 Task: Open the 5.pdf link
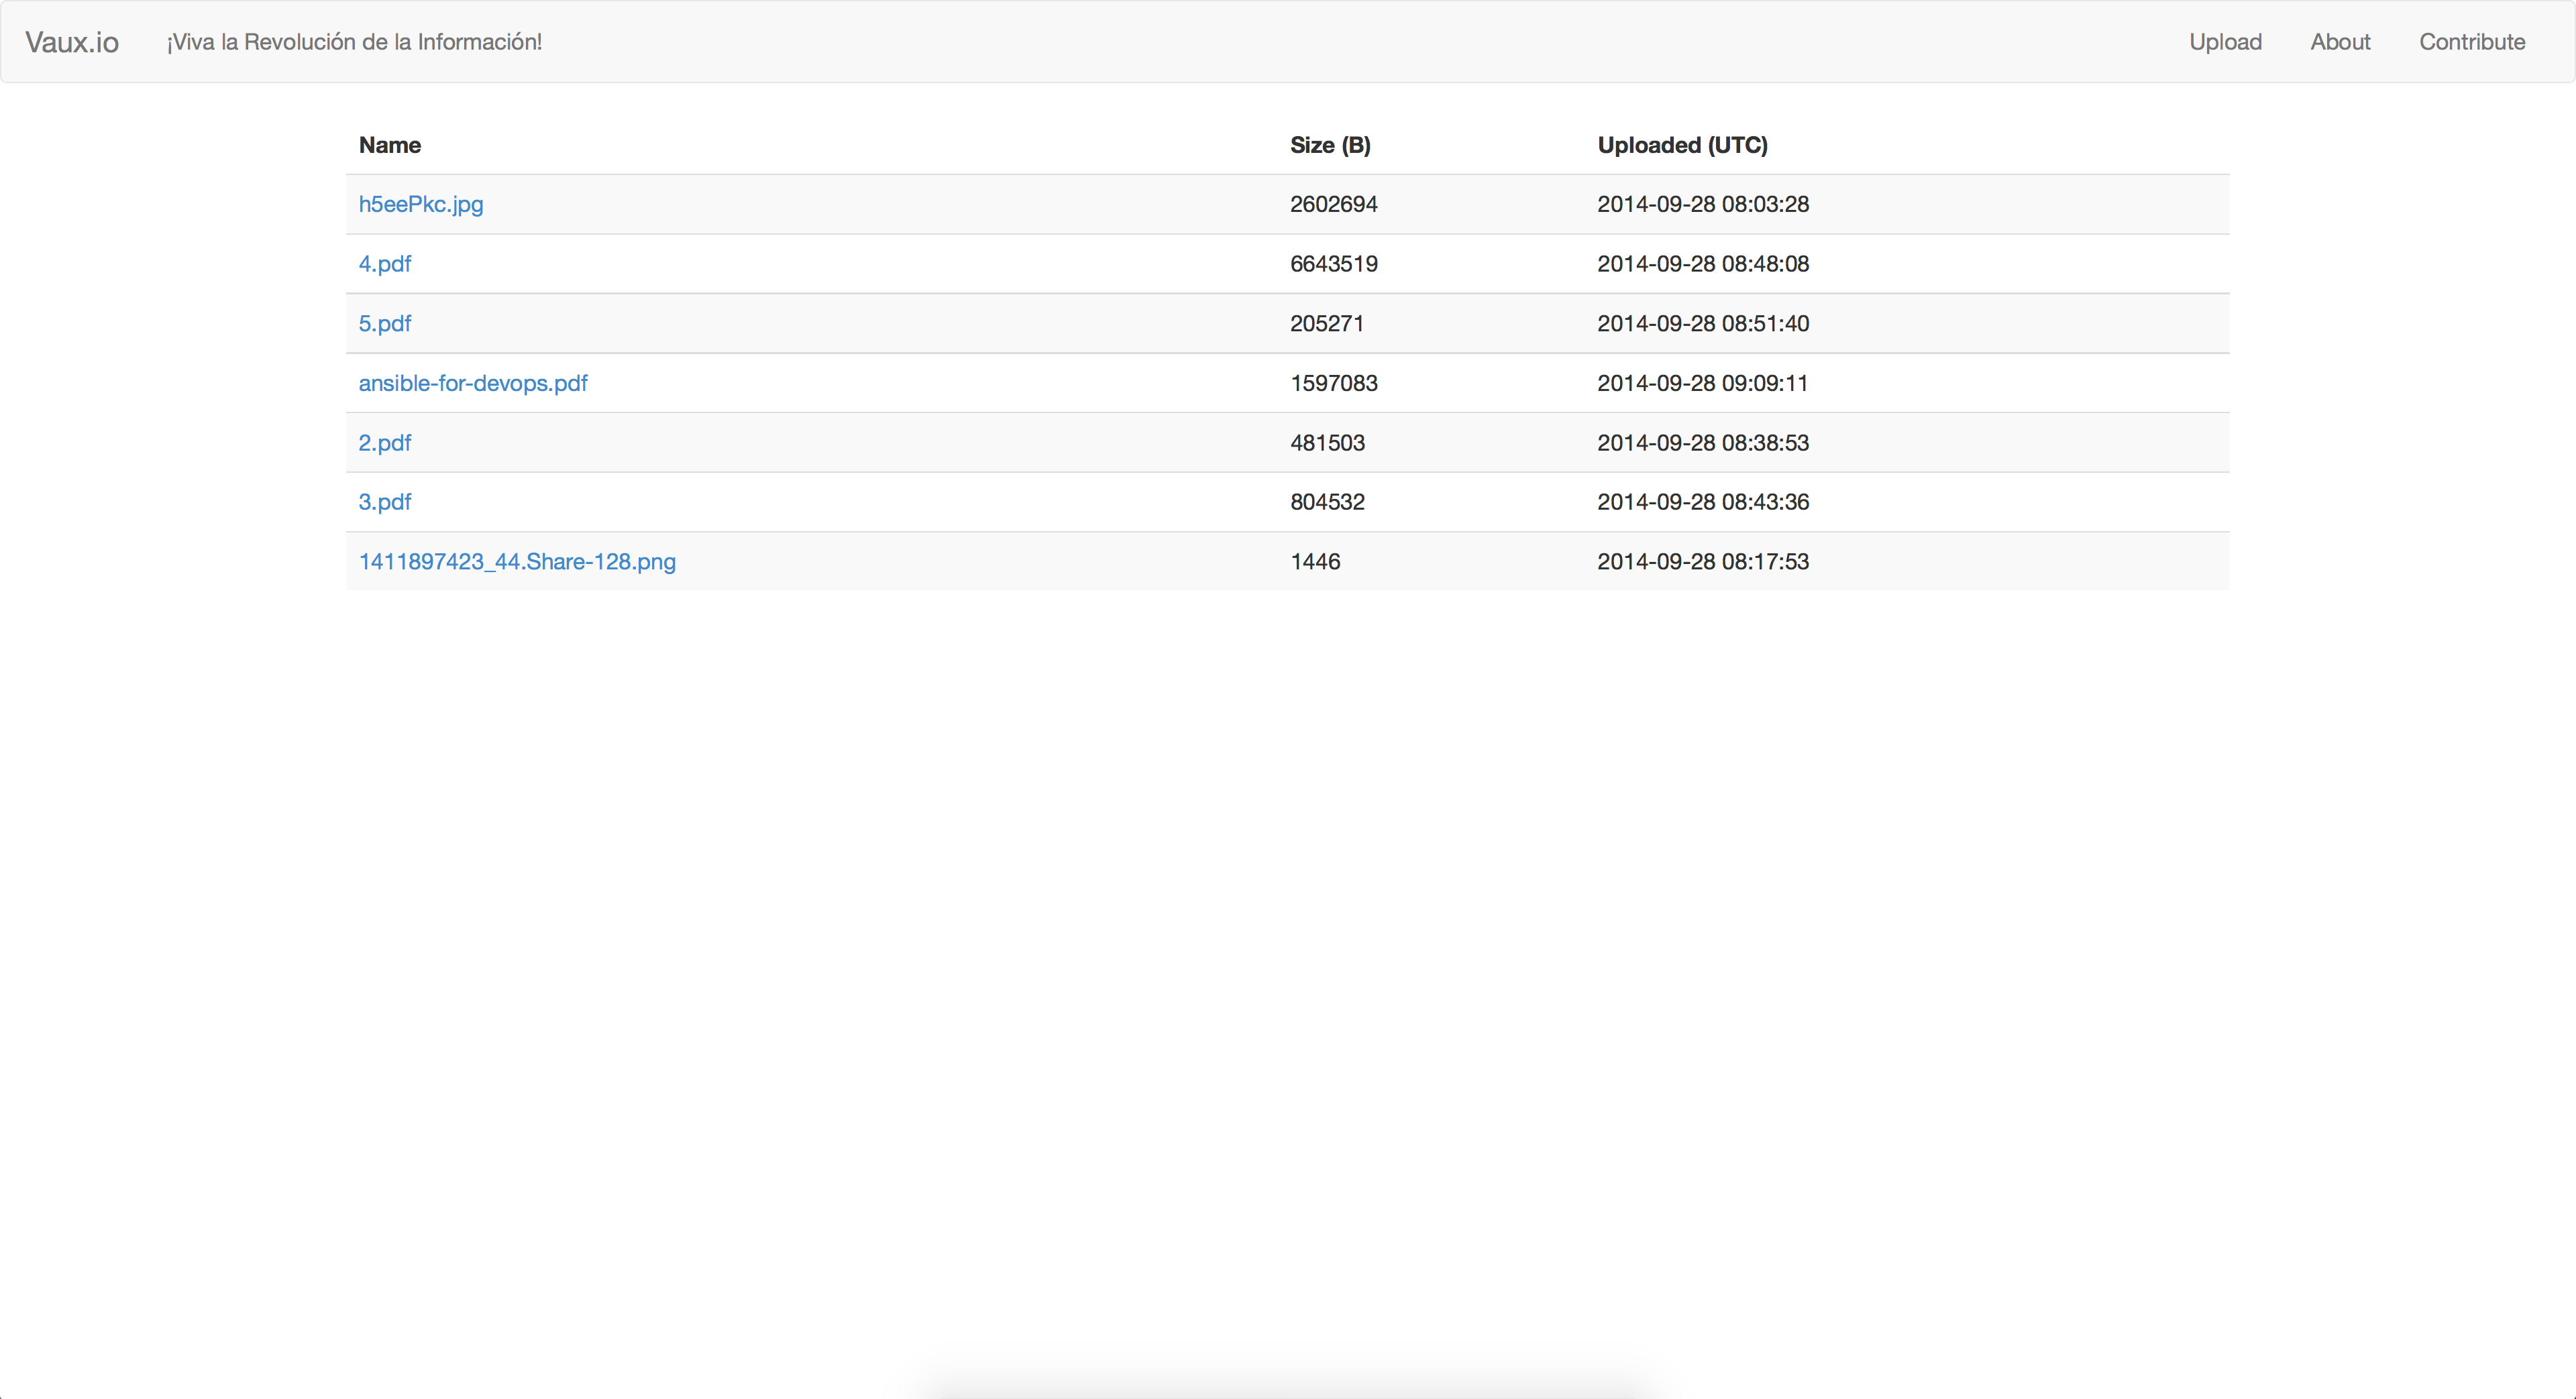[384, 323]
